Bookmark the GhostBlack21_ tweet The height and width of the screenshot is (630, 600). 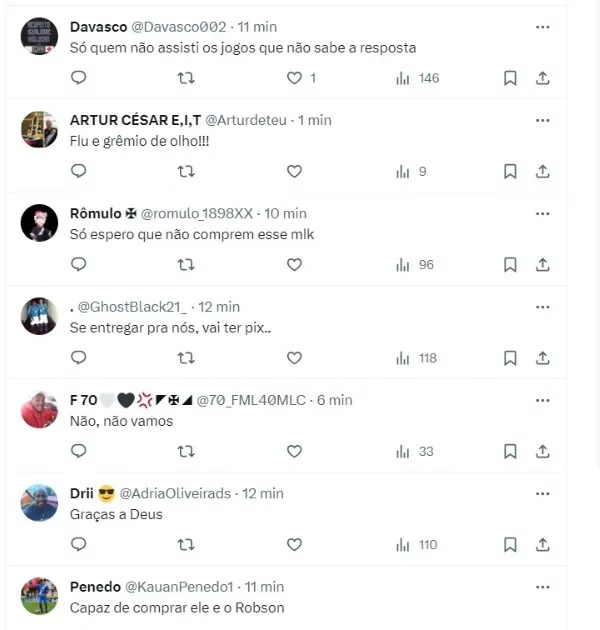point(510,358)
